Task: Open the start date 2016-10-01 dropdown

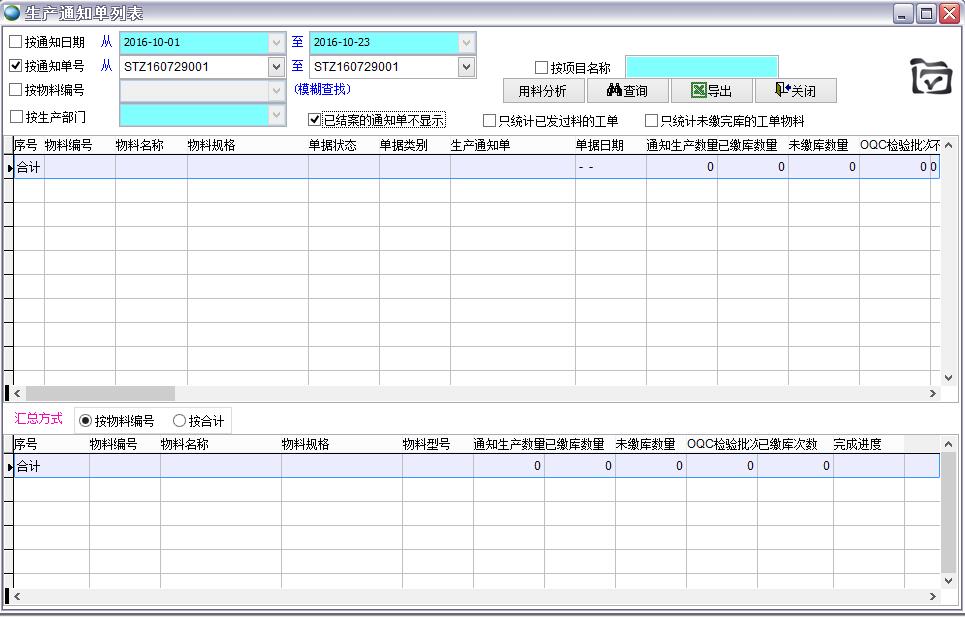Action: point(277,43)
